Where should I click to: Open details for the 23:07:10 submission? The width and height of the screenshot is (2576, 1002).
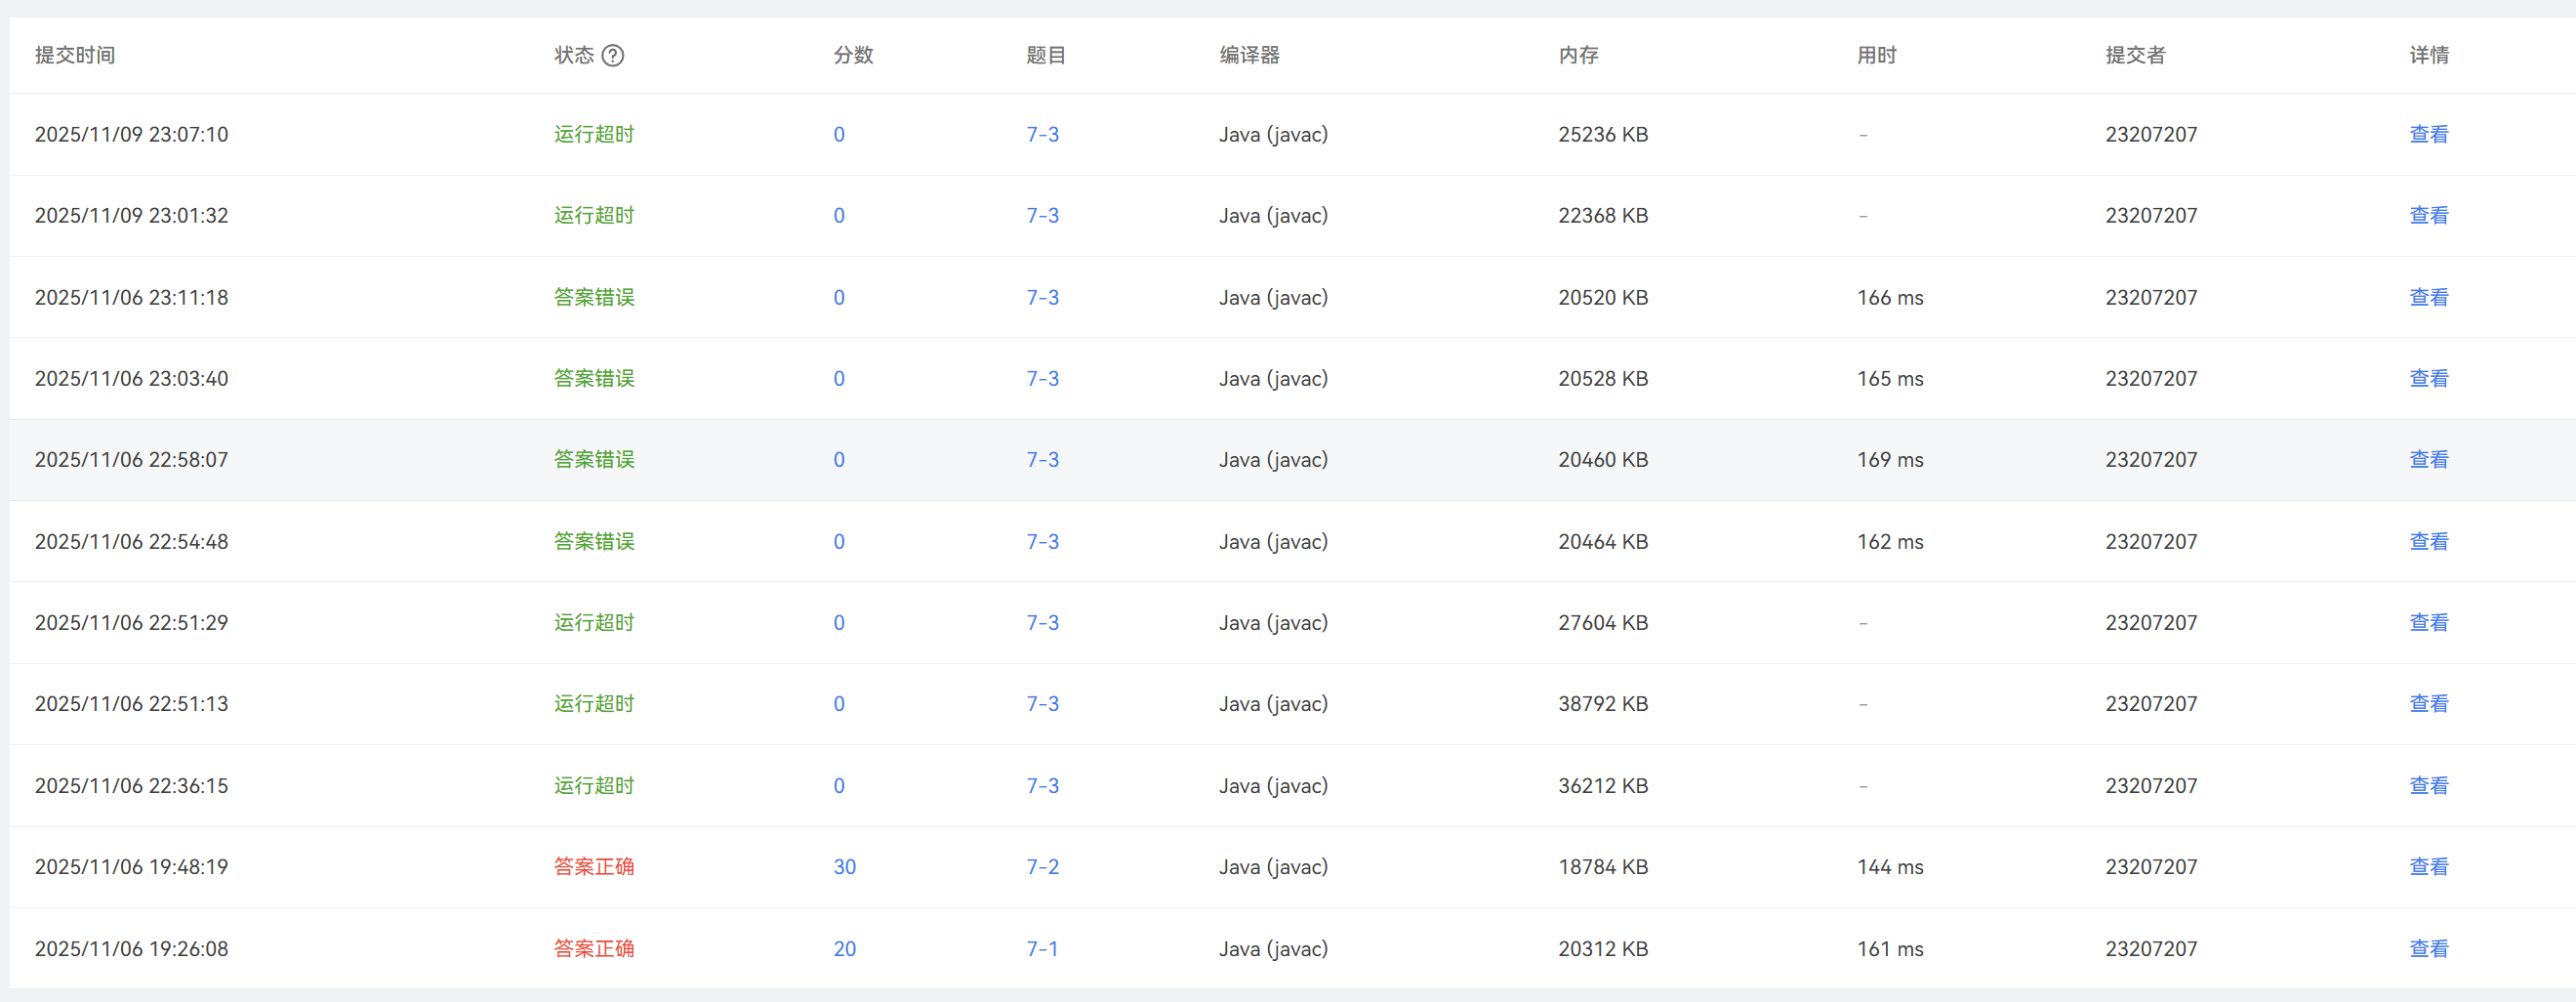(x=2428, y=134)
